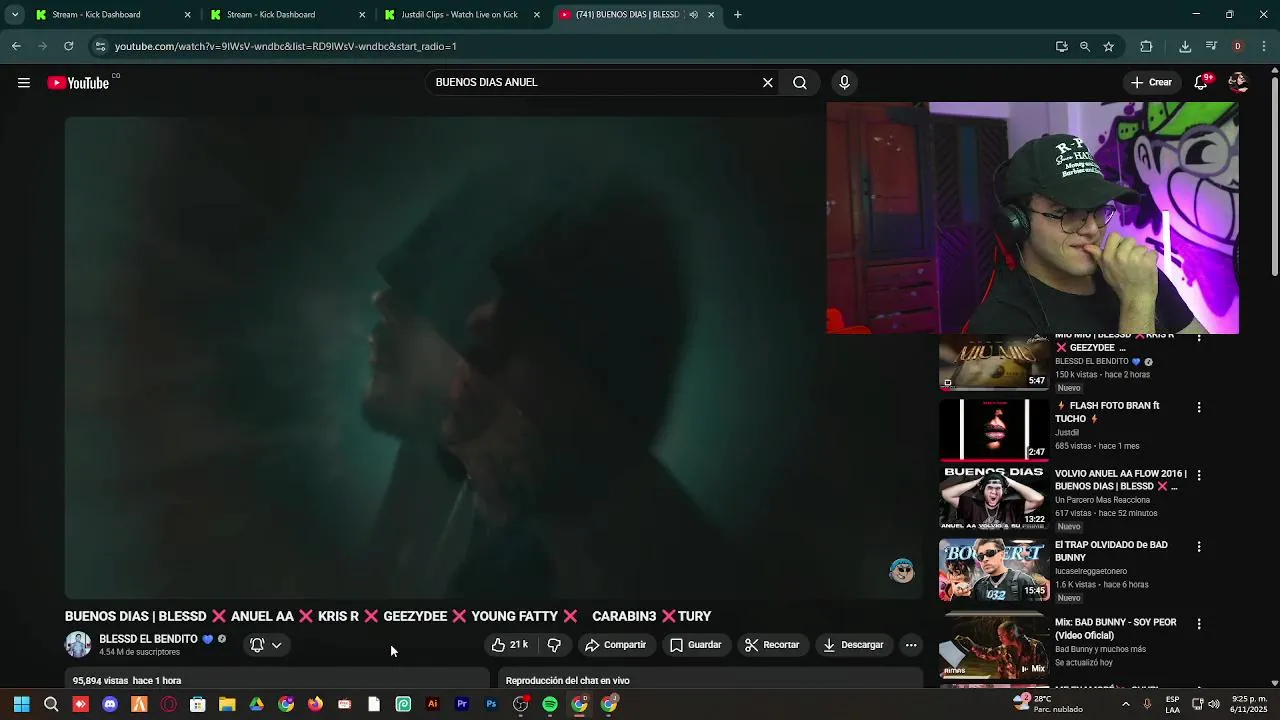The width and height of the screenshot is (1280, 720).
Task: Open the Chrome profile avatar
Action: coord(1238,46)
